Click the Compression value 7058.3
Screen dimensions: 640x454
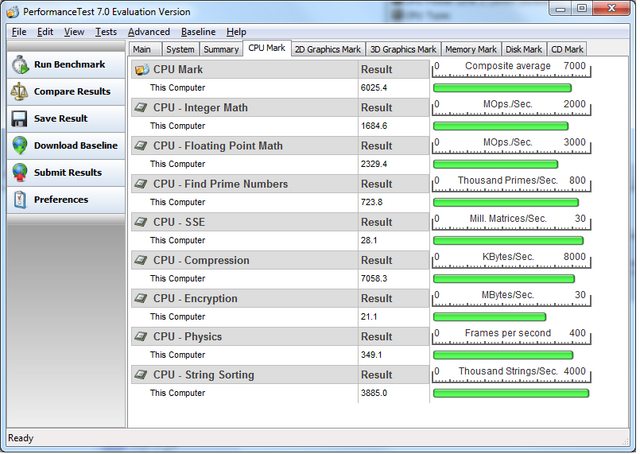click(374, 279)
